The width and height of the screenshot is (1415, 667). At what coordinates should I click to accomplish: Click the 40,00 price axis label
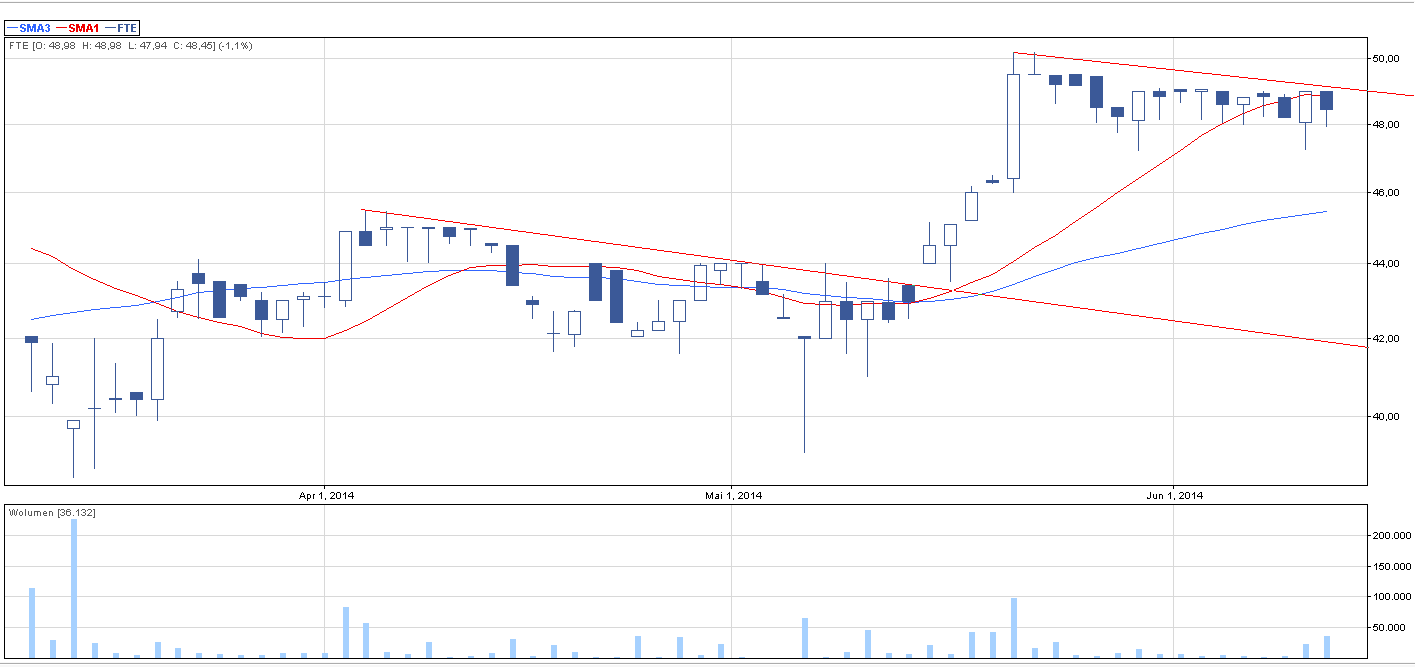pyautogui.click(x=1384, y=416)
